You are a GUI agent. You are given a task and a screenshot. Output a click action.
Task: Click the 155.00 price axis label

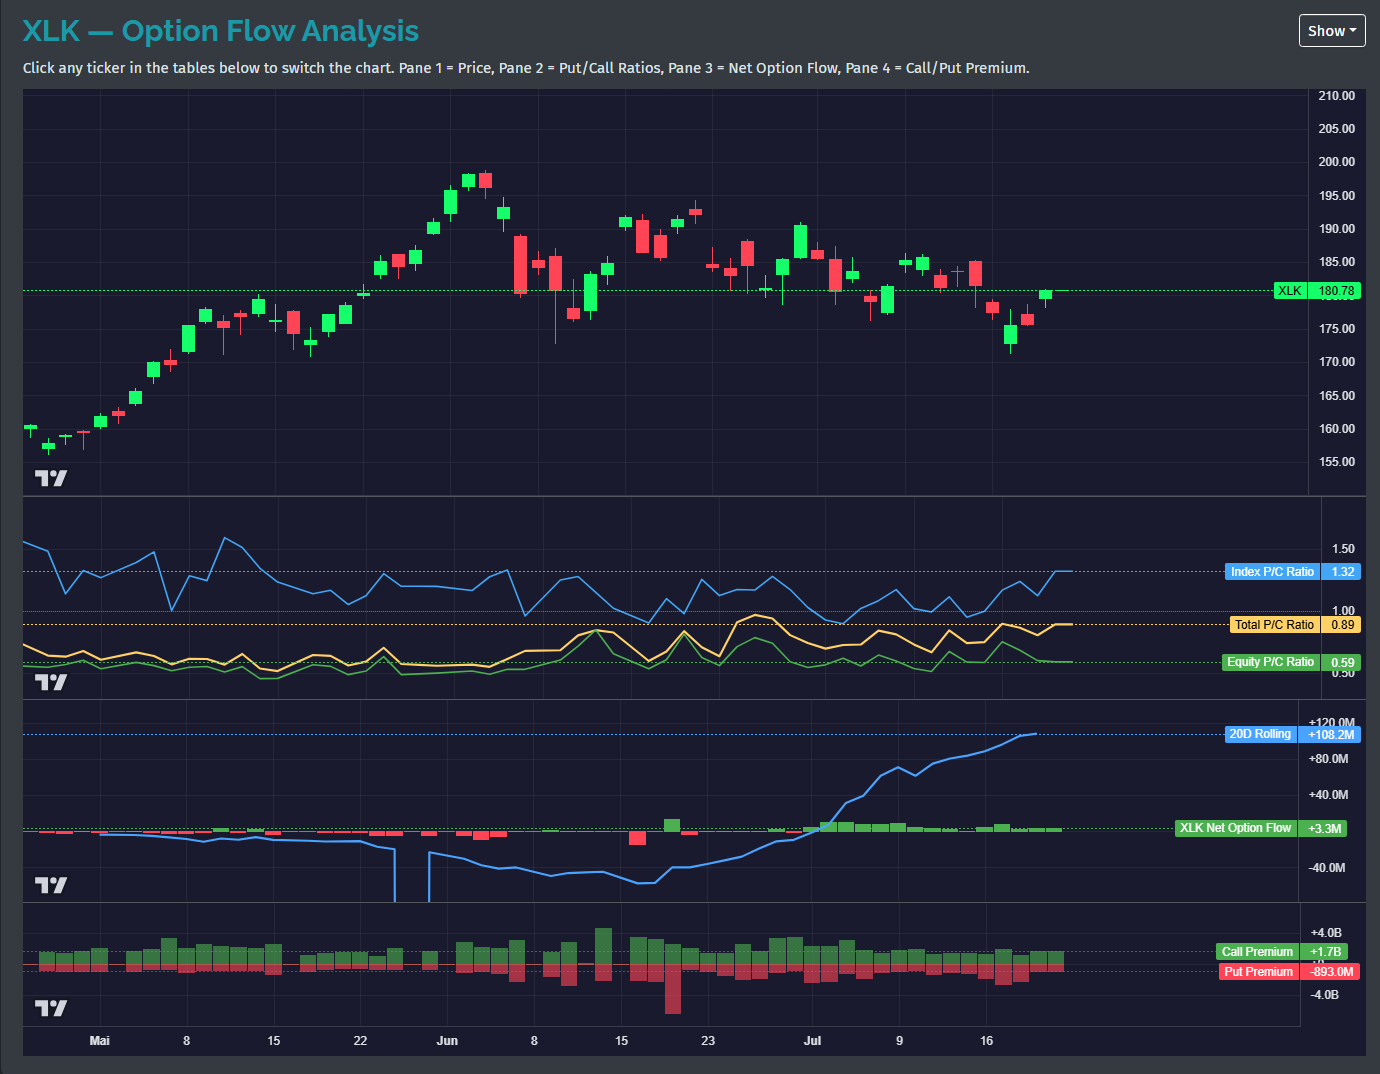pyautogui.click(x=1336, y=462)
